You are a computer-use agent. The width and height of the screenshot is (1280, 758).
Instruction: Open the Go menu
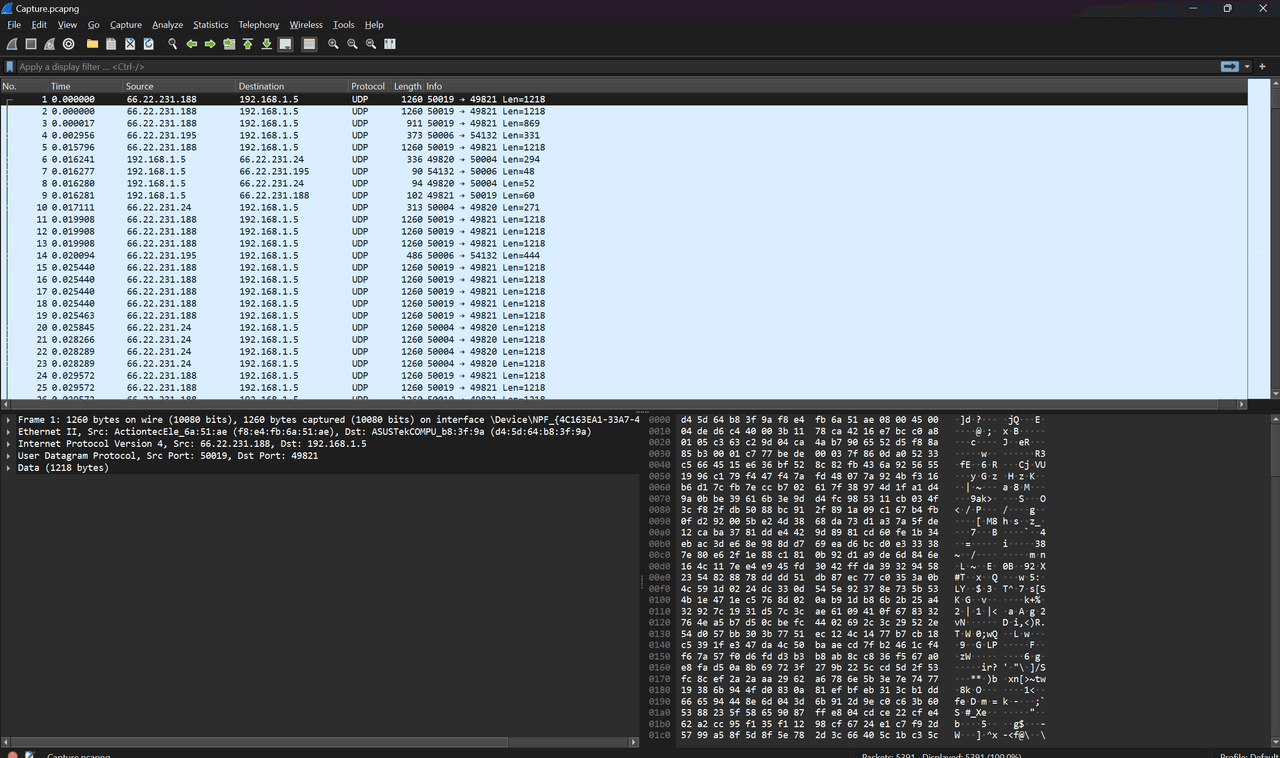[x=93, y=25]
